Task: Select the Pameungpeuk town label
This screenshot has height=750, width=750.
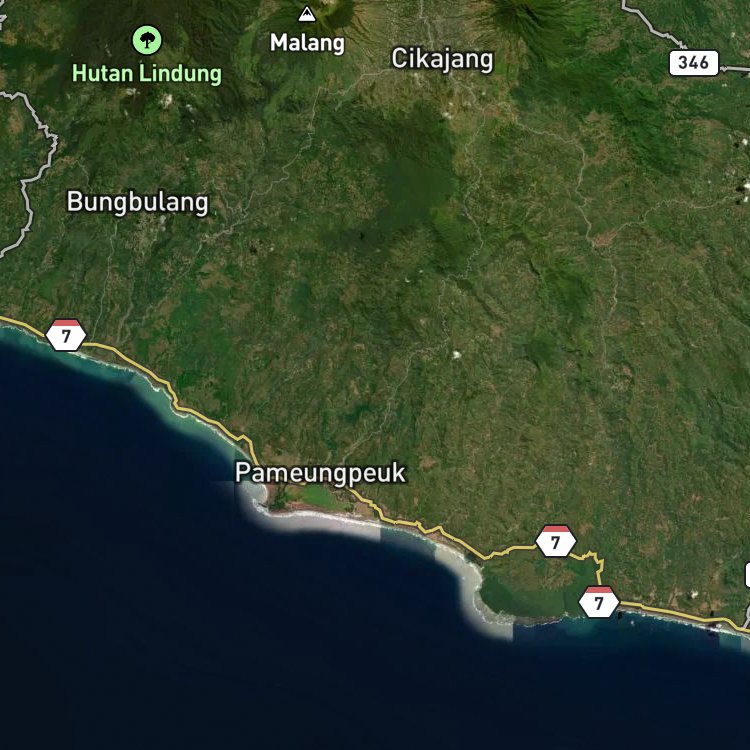Action: (320, 473)
